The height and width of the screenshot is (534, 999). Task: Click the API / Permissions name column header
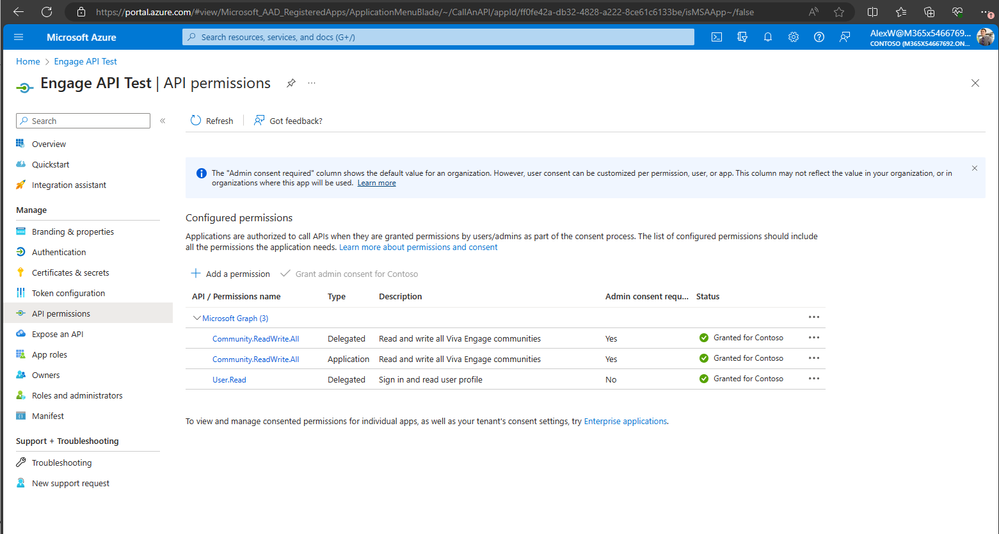[x=236, y=296]
